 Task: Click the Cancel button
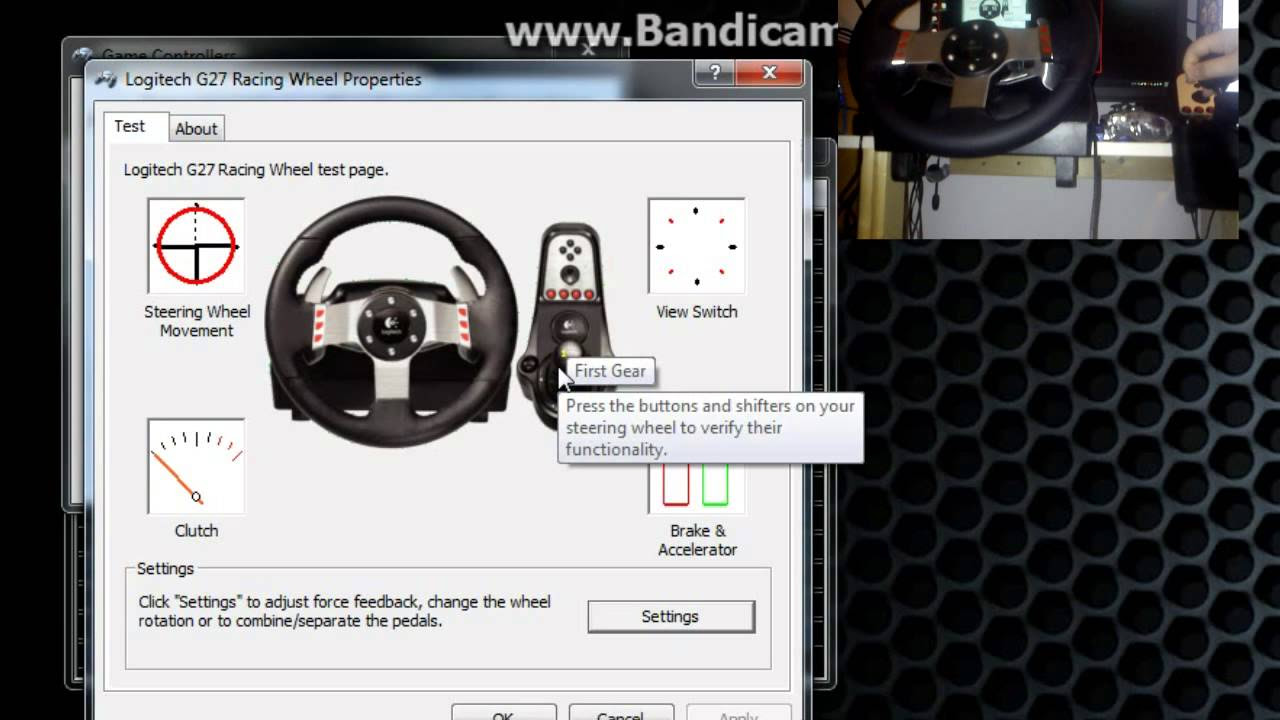tap(620, 712)
